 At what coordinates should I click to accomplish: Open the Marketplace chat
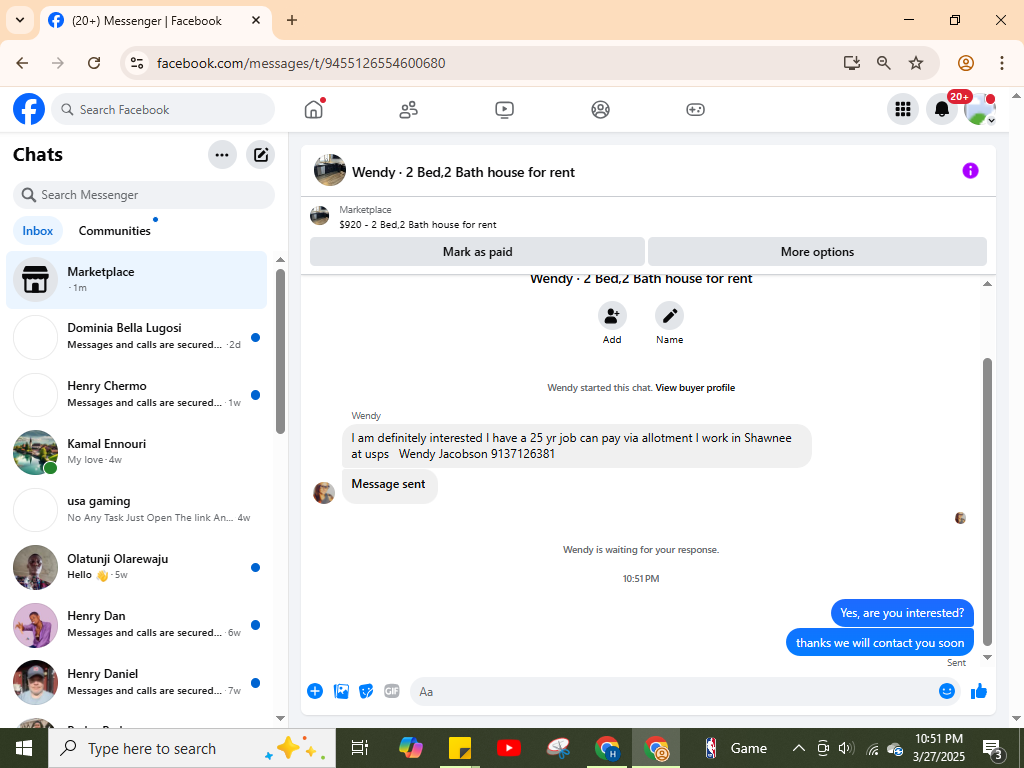tap(136, 280)
